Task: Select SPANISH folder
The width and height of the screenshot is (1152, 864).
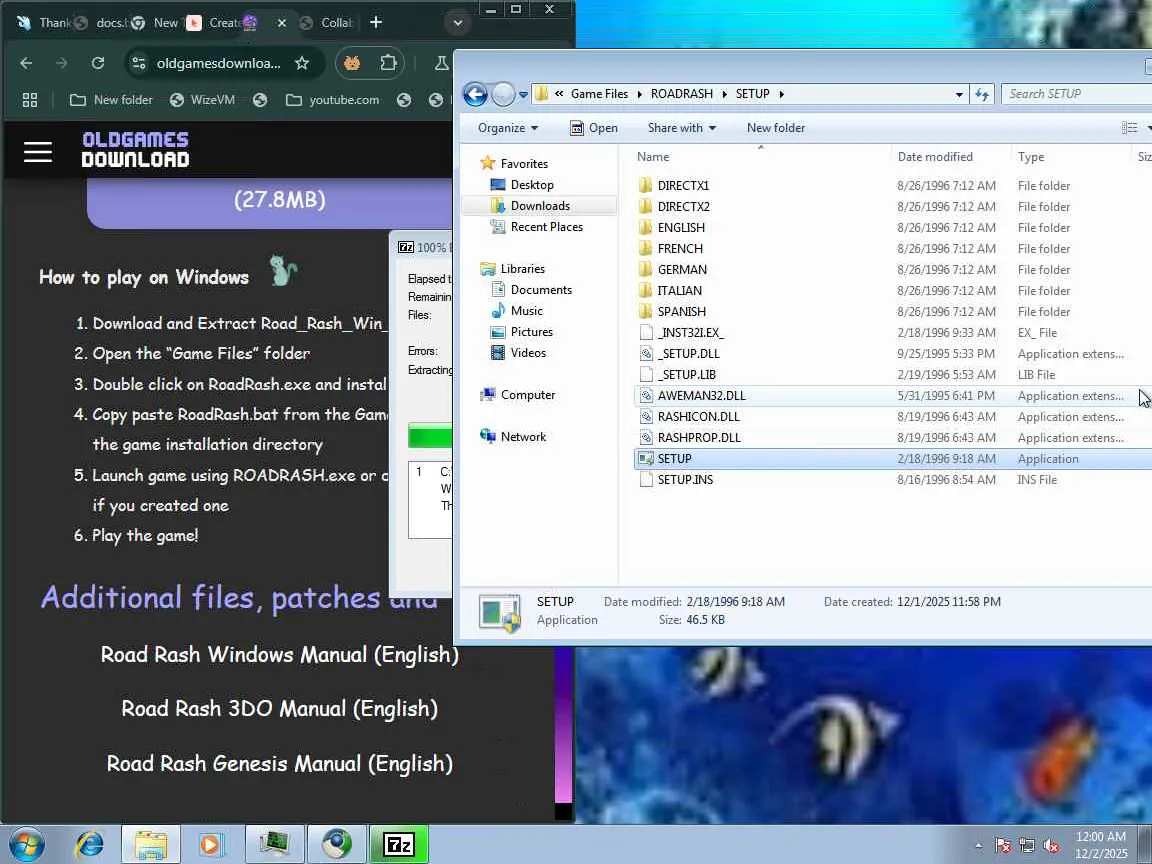Action: click(x=681, y=312)
